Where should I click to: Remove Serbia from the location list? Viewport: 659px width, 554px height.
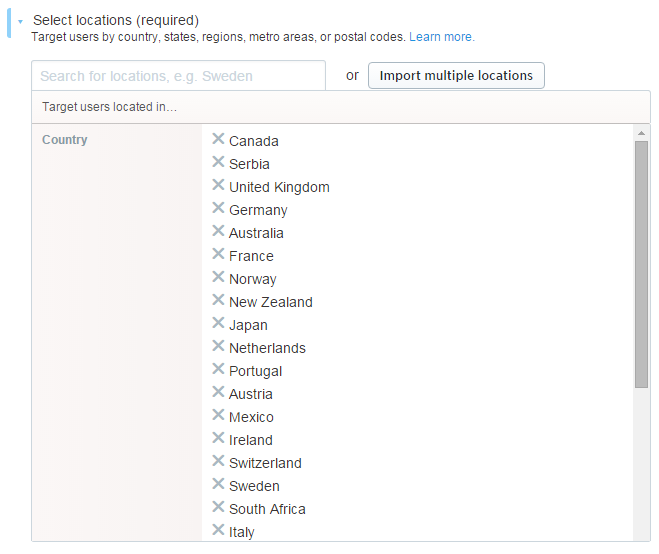coord(218,162)
